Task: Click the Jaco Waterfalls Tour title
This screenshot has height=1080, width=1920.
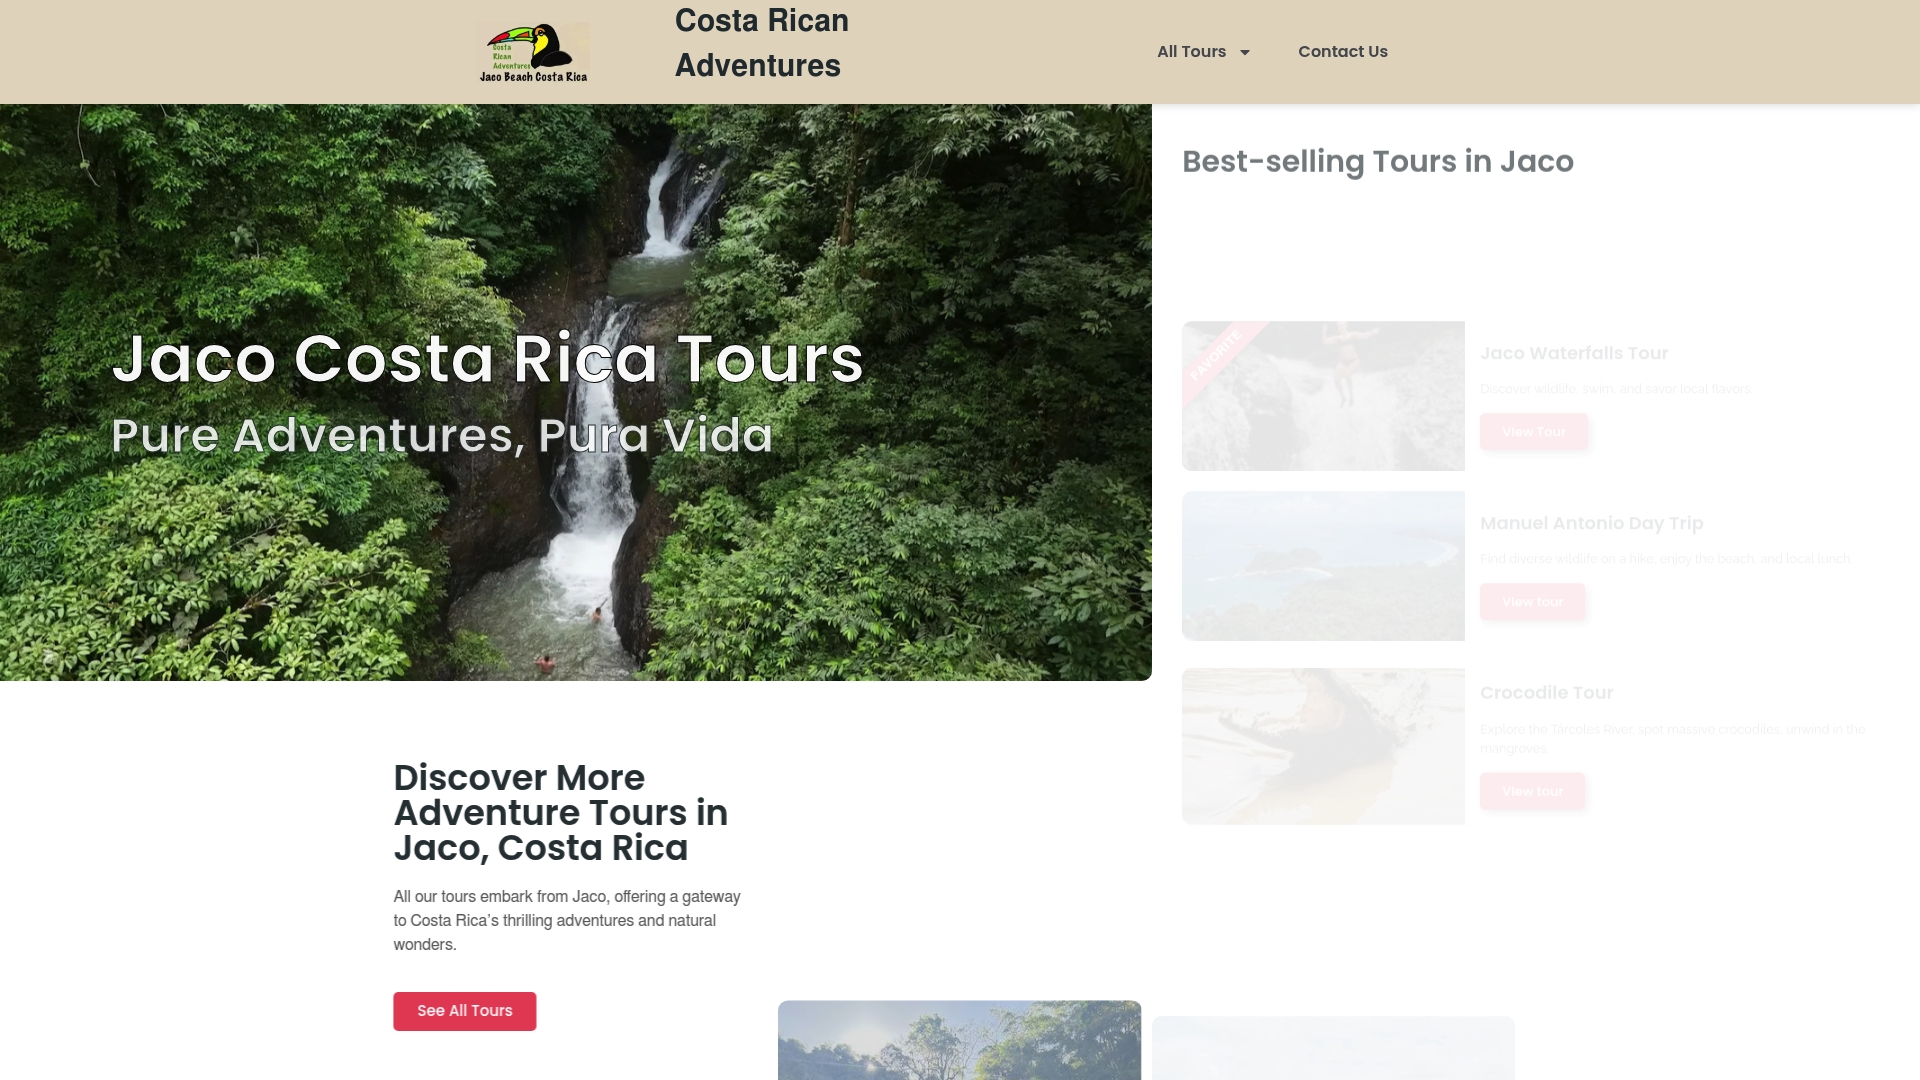Action: tap(1574, 353)
